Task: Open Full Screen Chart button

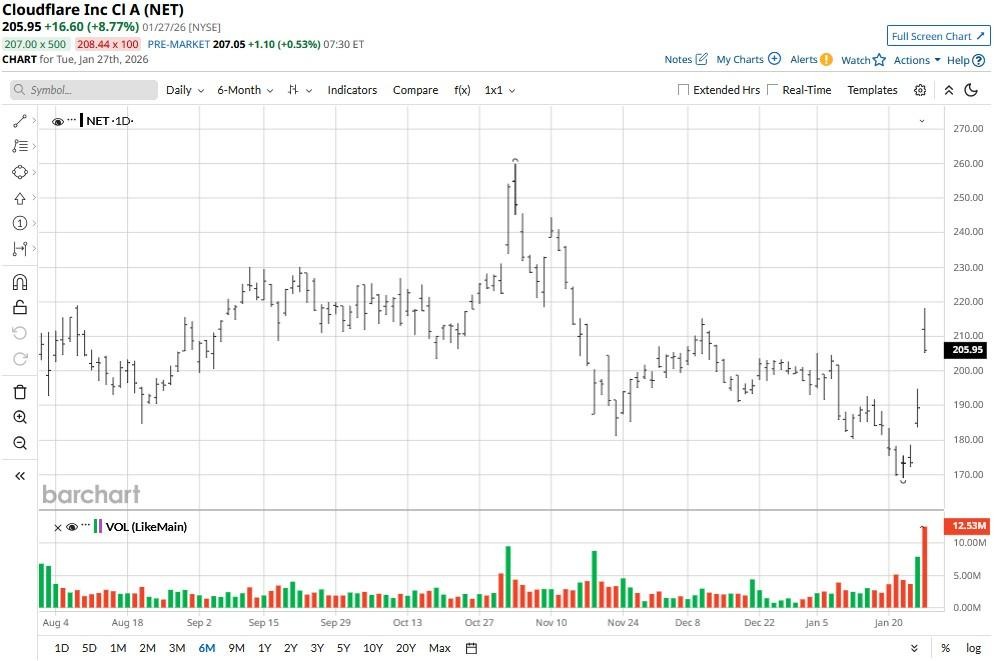Action: (x=938, y=36)
